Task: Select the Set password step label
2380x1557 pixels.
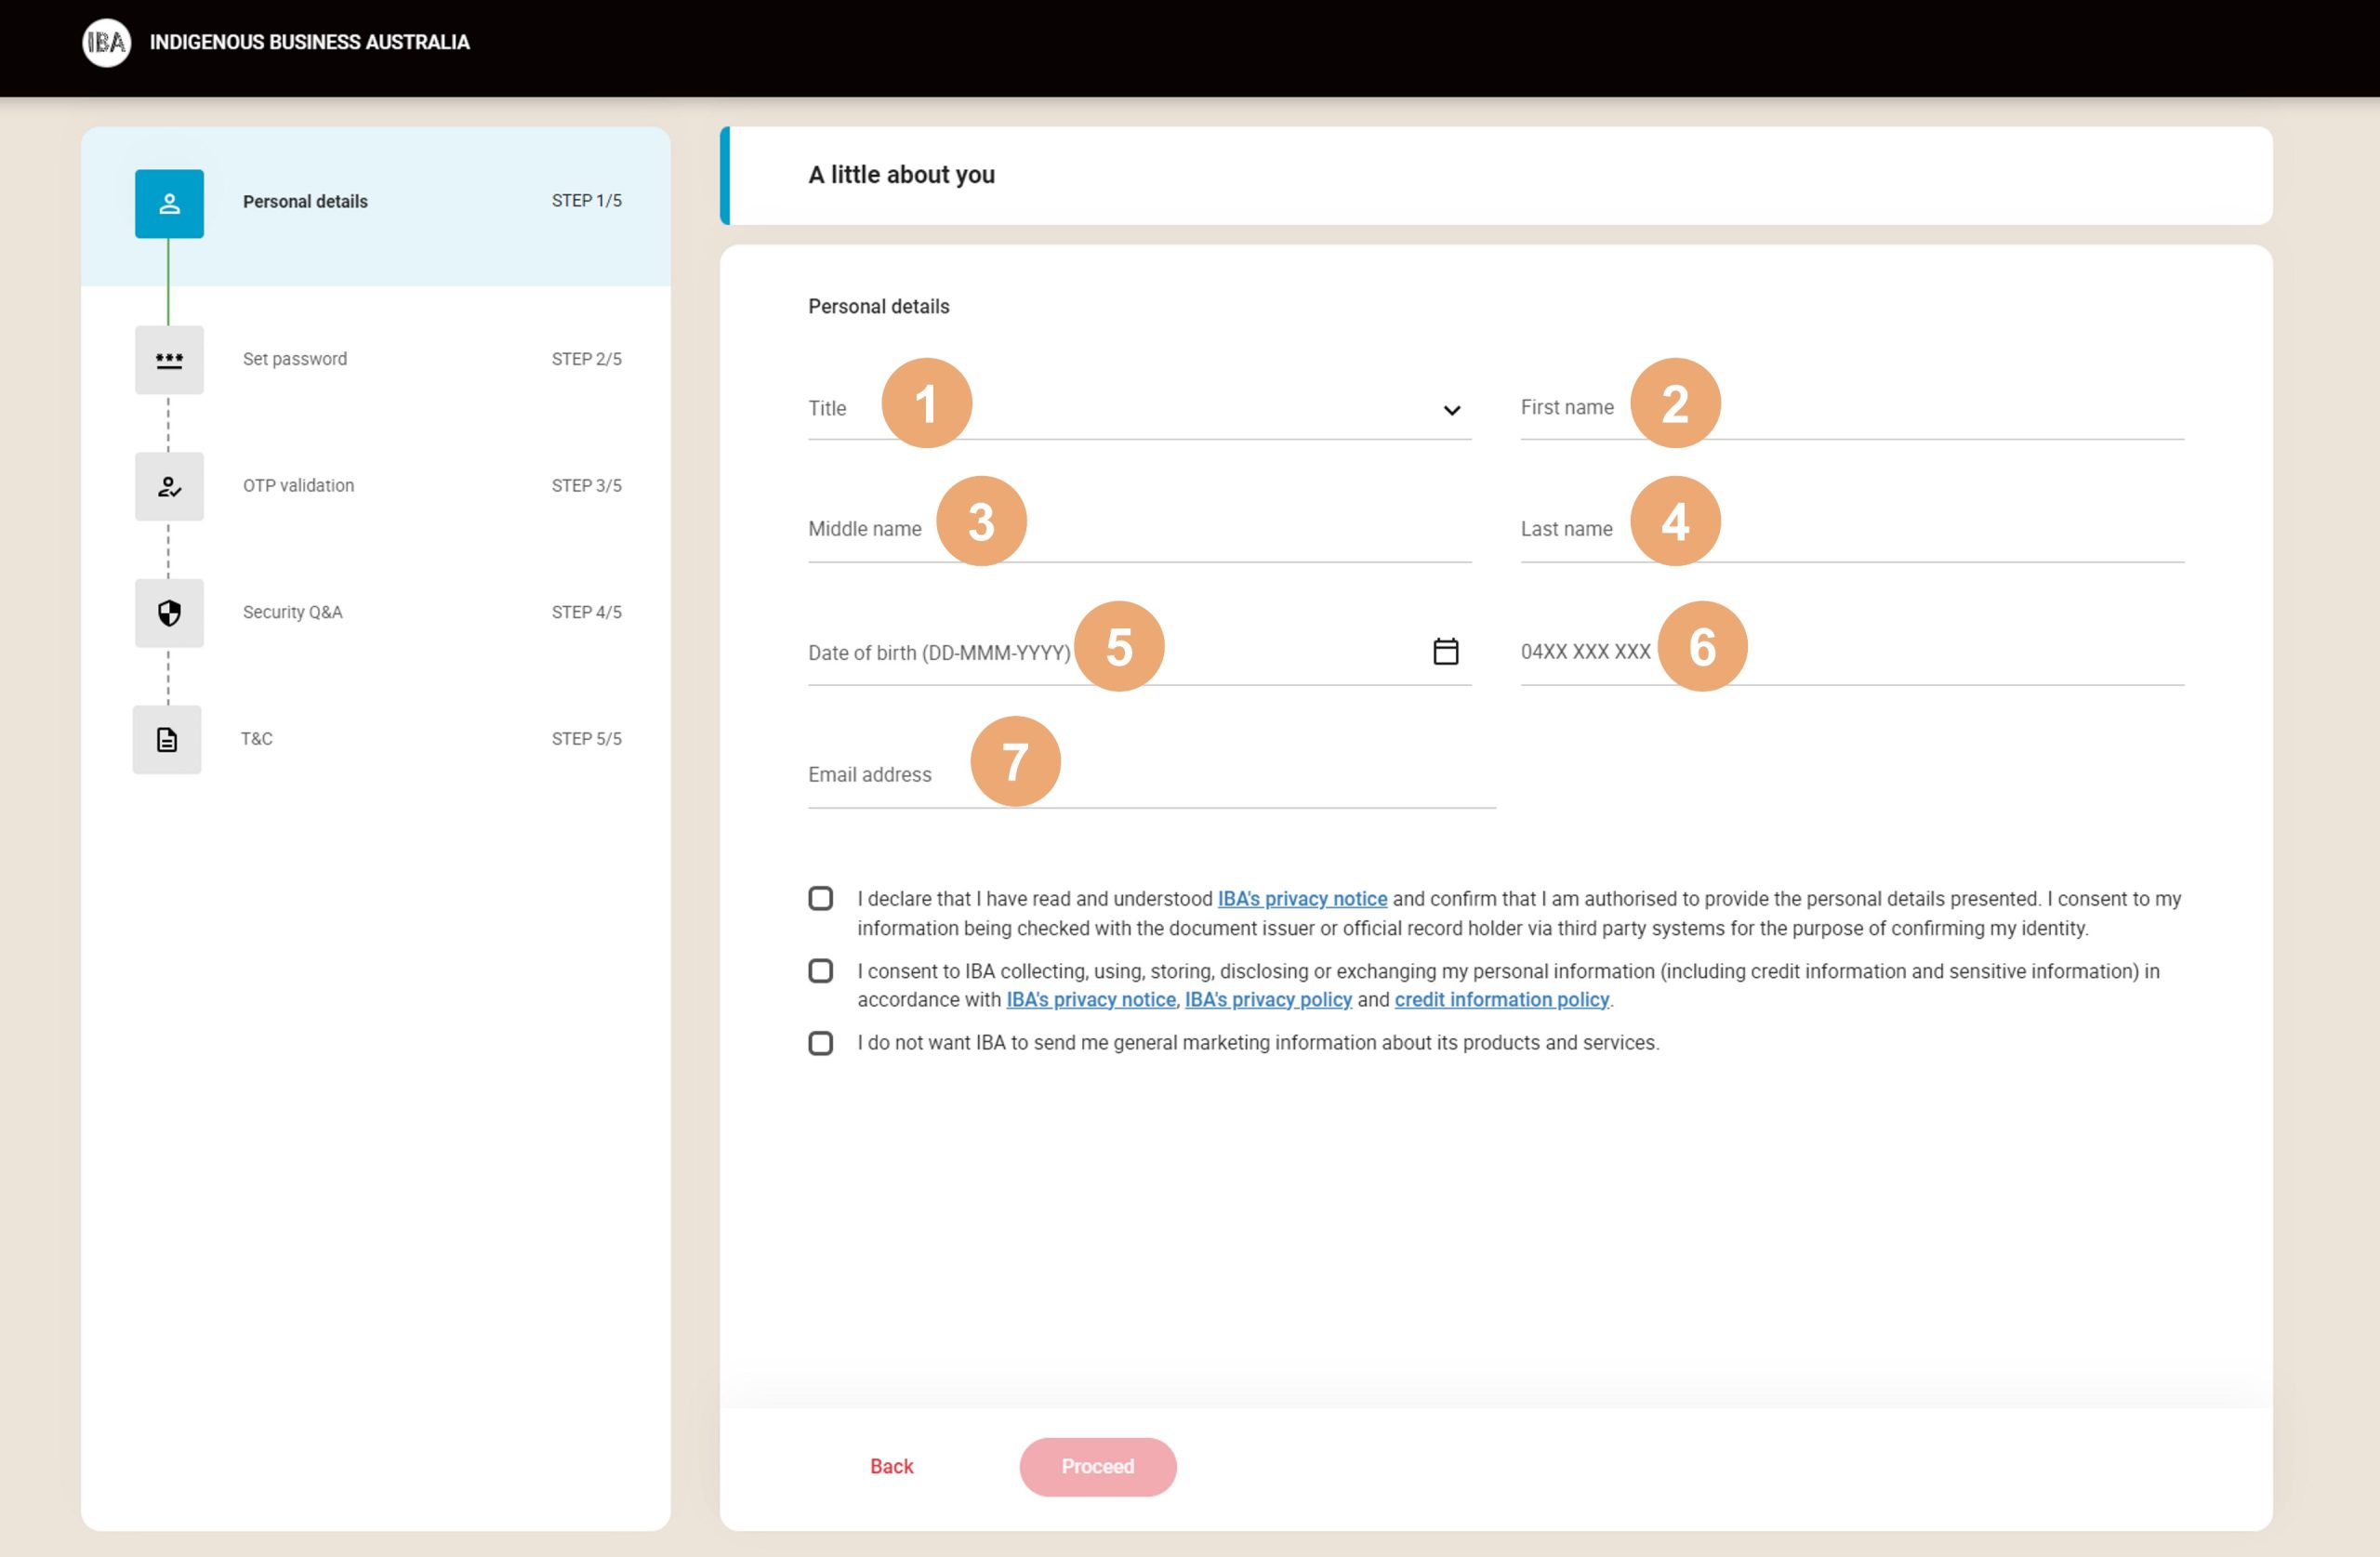Action: pyautogui.click(x=295, y=359)
